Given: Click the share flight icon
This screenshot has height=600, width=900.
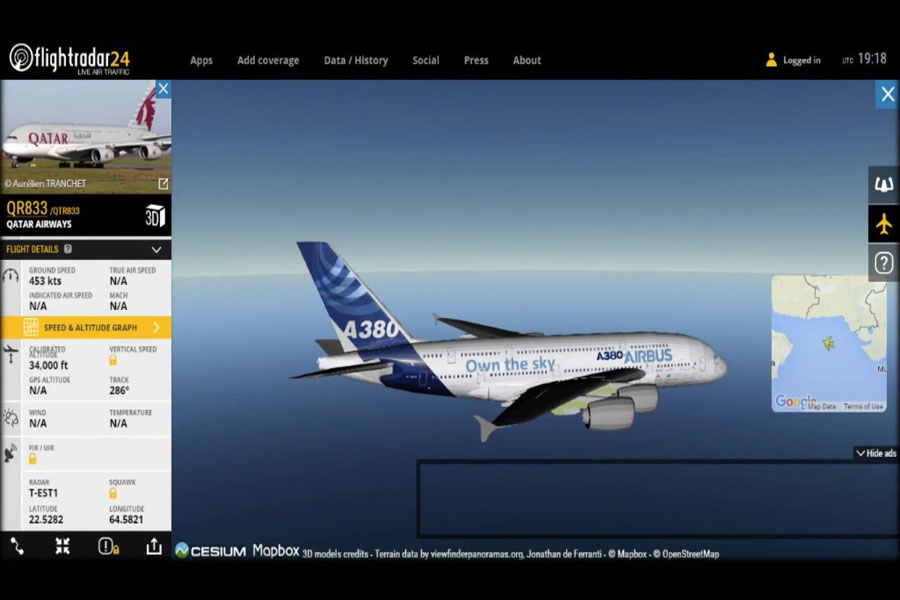Looking at the screenshot, I should click(154, 546).
